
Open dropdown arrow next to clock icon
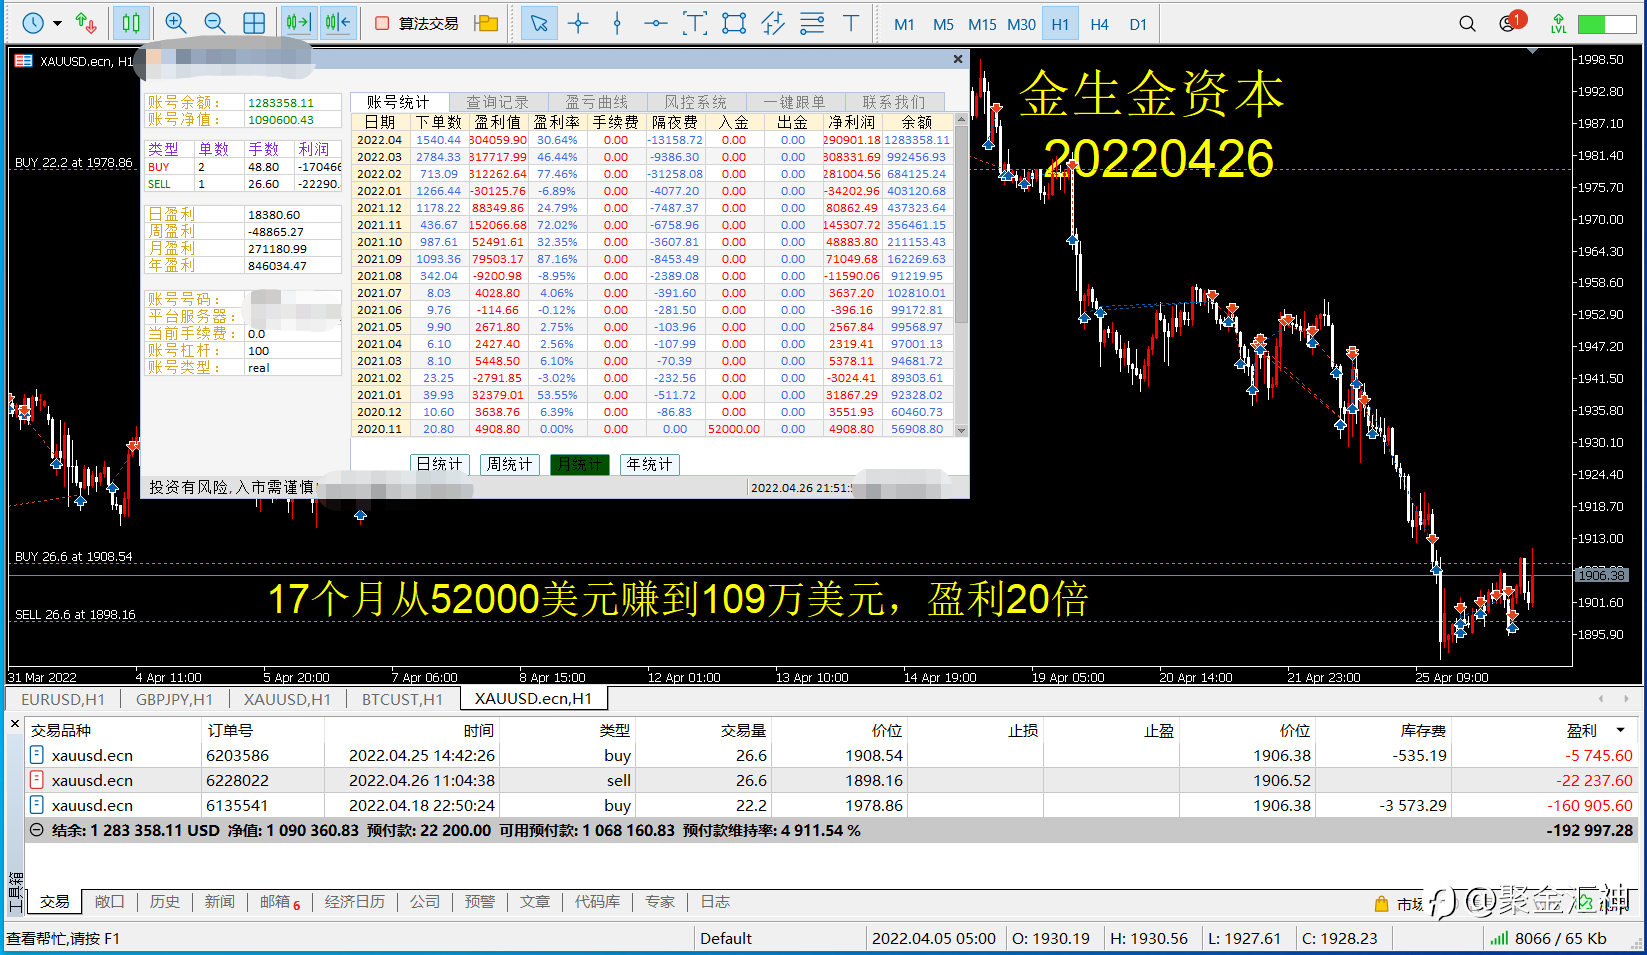pos(57,23)
